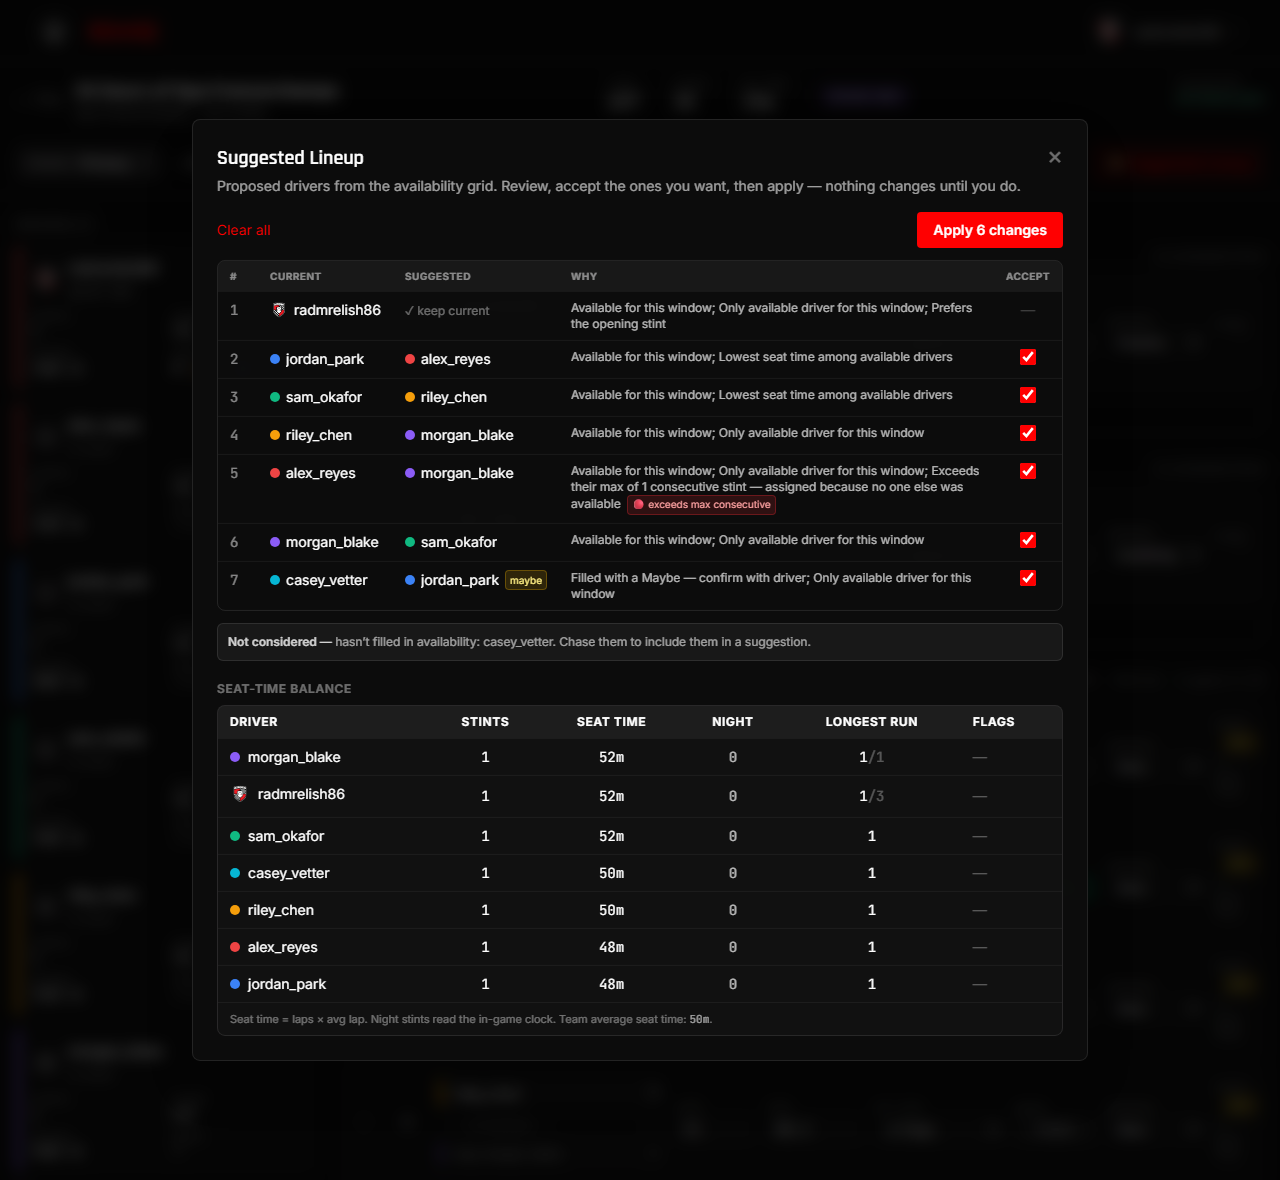This screenshot has width=1280, height=1180.
Task: Toggle accept checkbox for stint 5 row
Action: coord(1027,471)
